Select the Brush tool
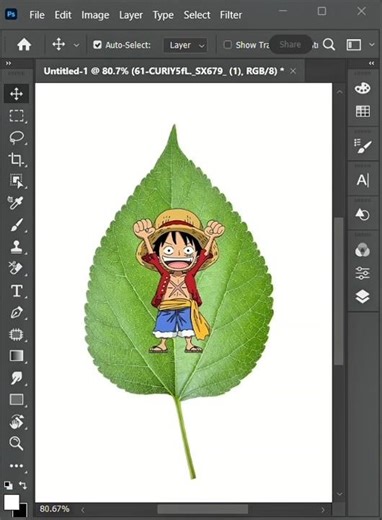Screen dimensions: 382x520 (16, 225)
